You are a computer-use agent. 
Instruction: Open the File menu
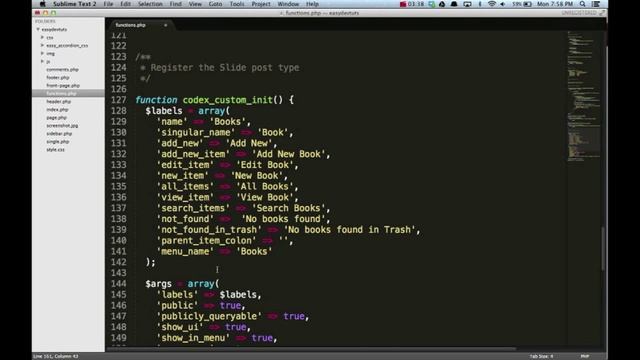pos(108,4)
